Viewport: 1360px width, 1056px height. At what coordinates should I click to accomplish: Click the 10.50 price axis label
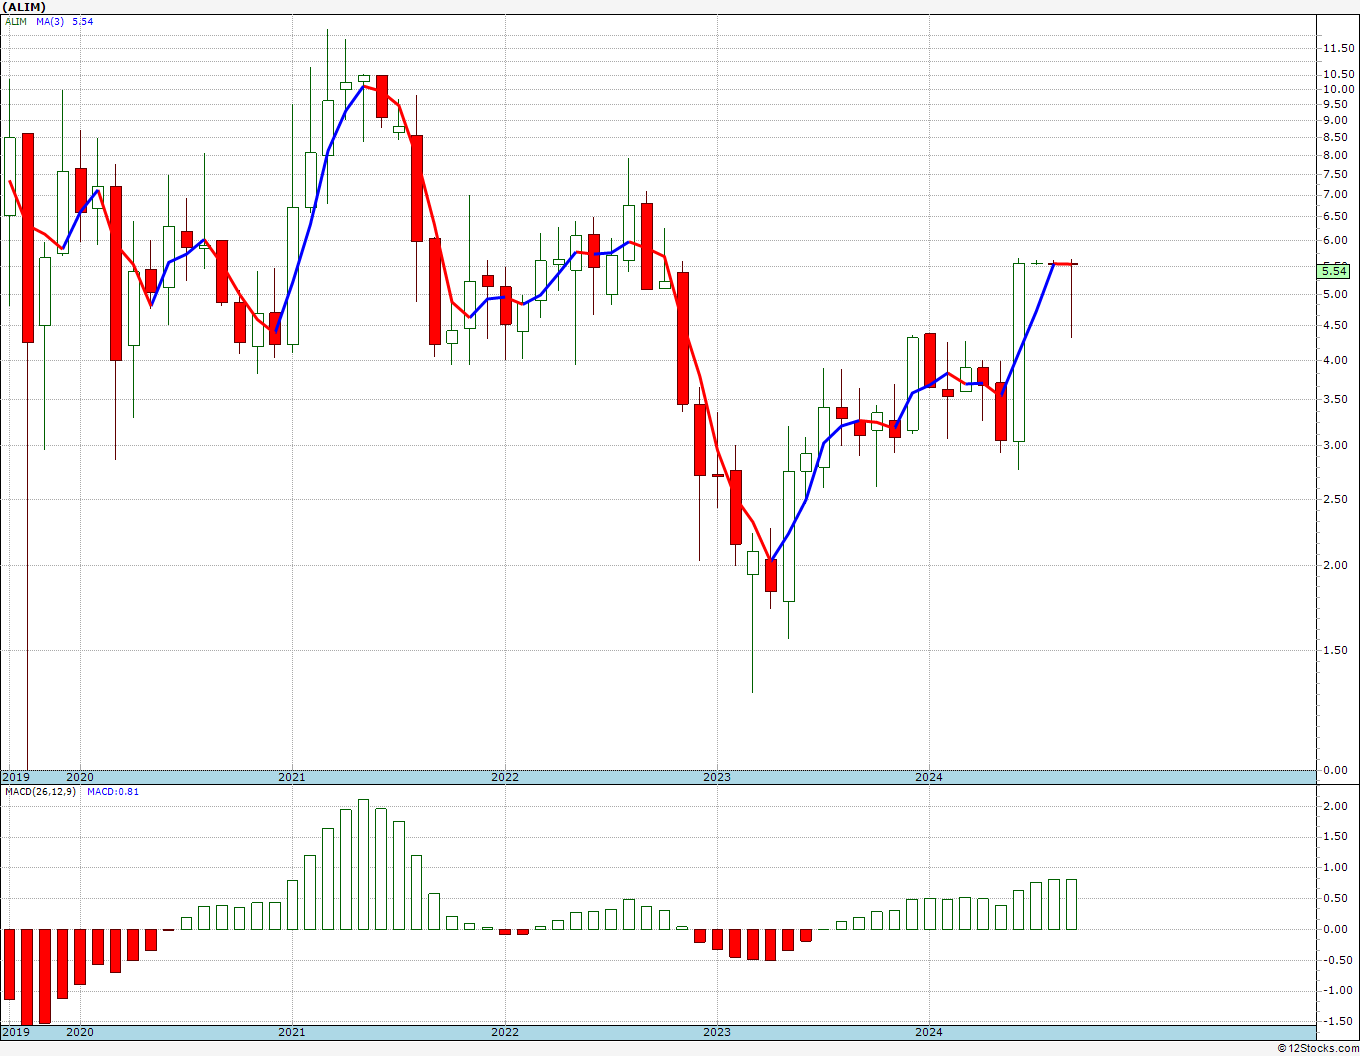pyautogui.click(x=1337, y=74)
